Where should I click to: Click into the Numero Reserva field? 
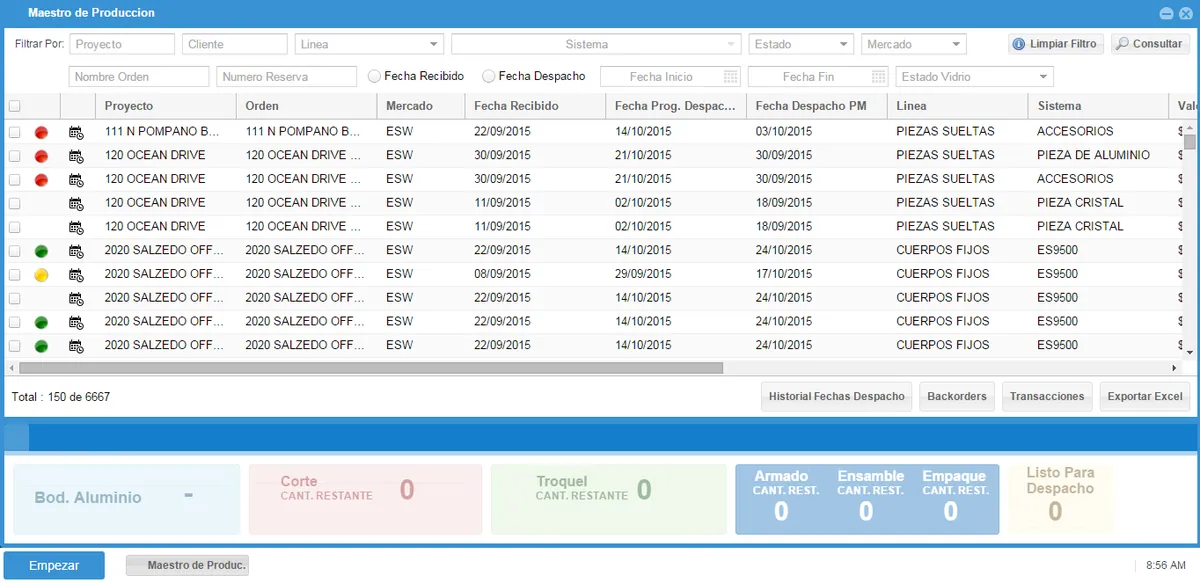click(286, 77)
